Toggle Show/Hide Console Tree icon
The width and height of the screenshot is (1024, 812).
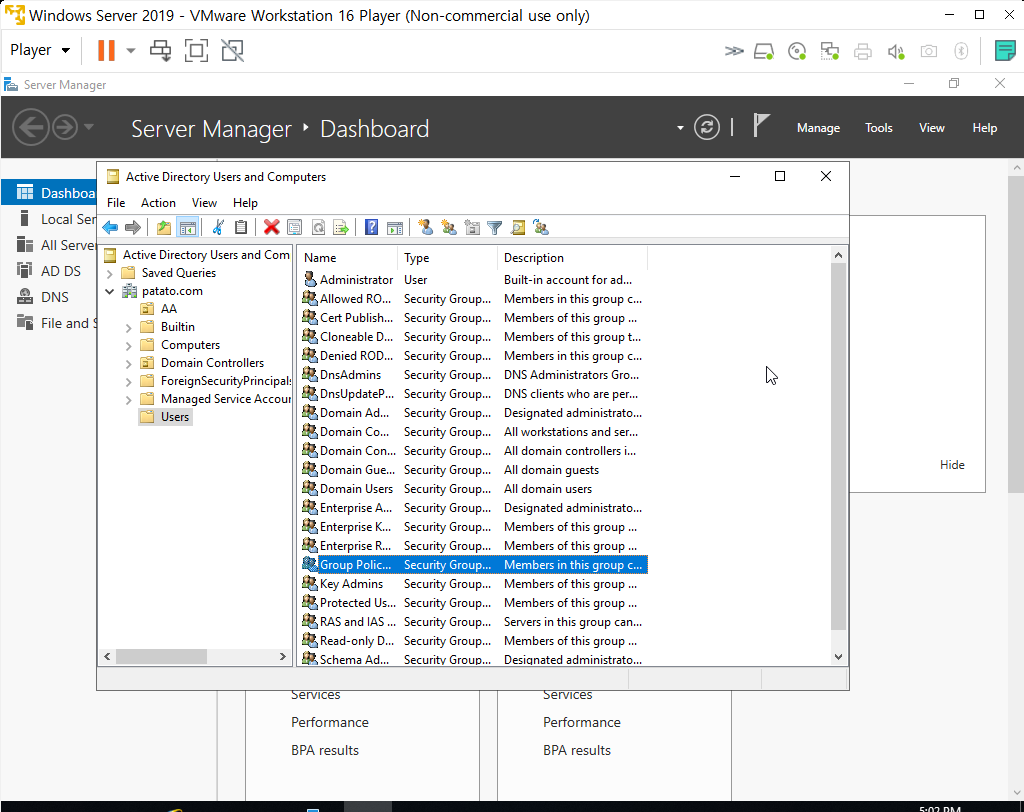tap(187, 227)
